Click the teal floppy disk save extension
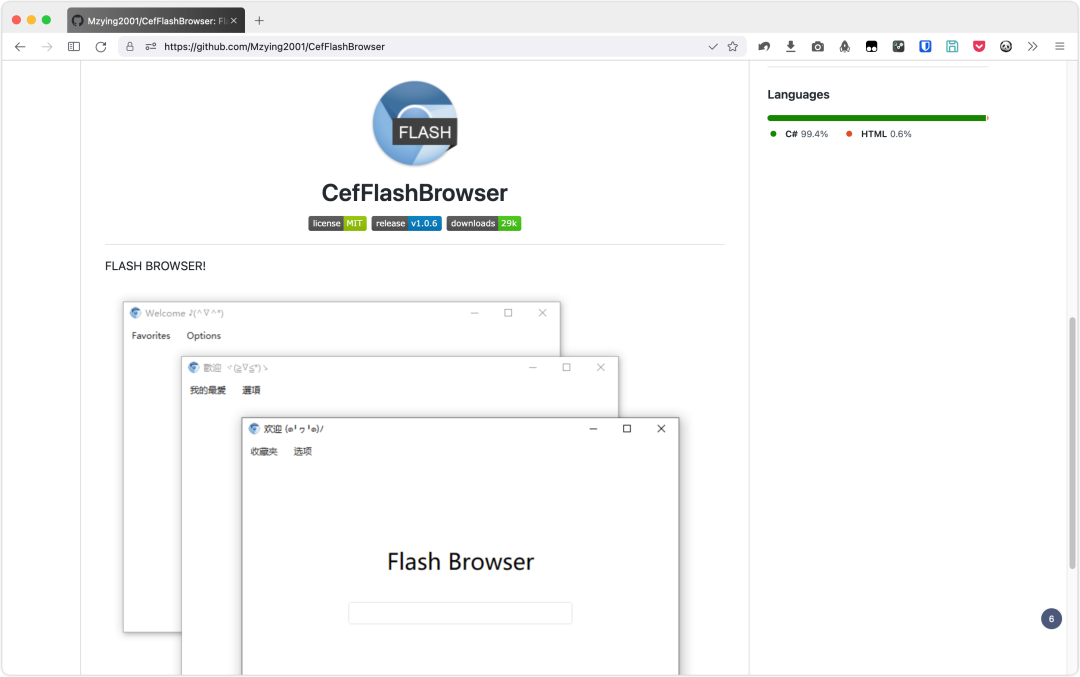The image size is (1080, 677). point(952,47)
